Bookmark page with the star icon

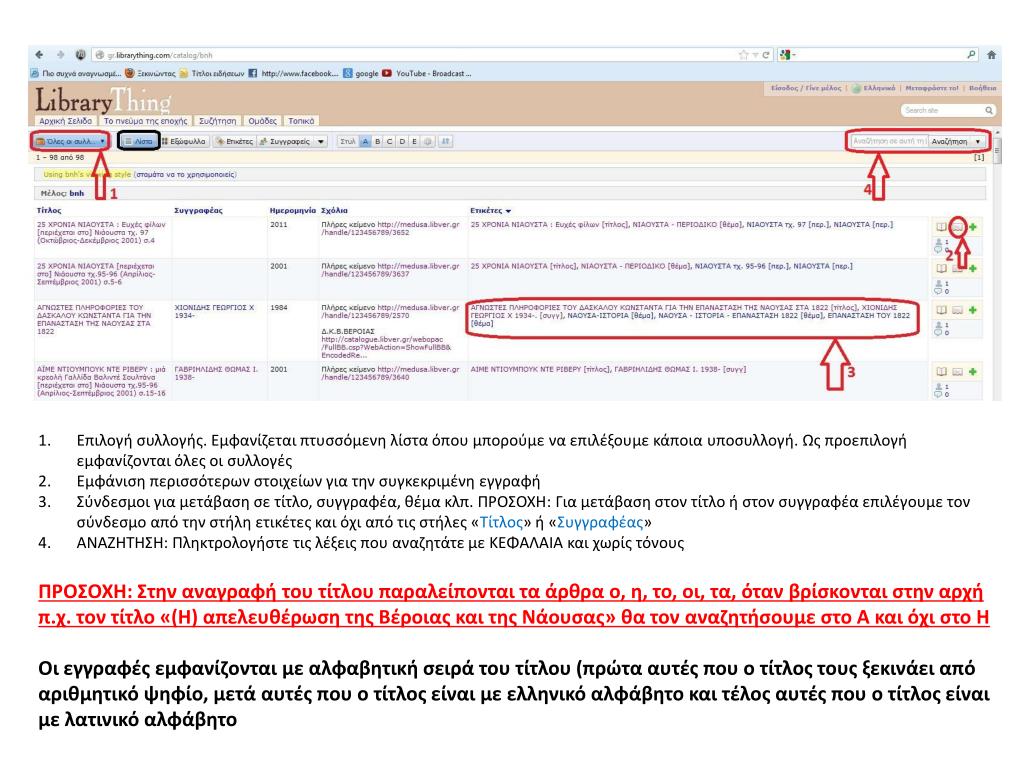743,55
